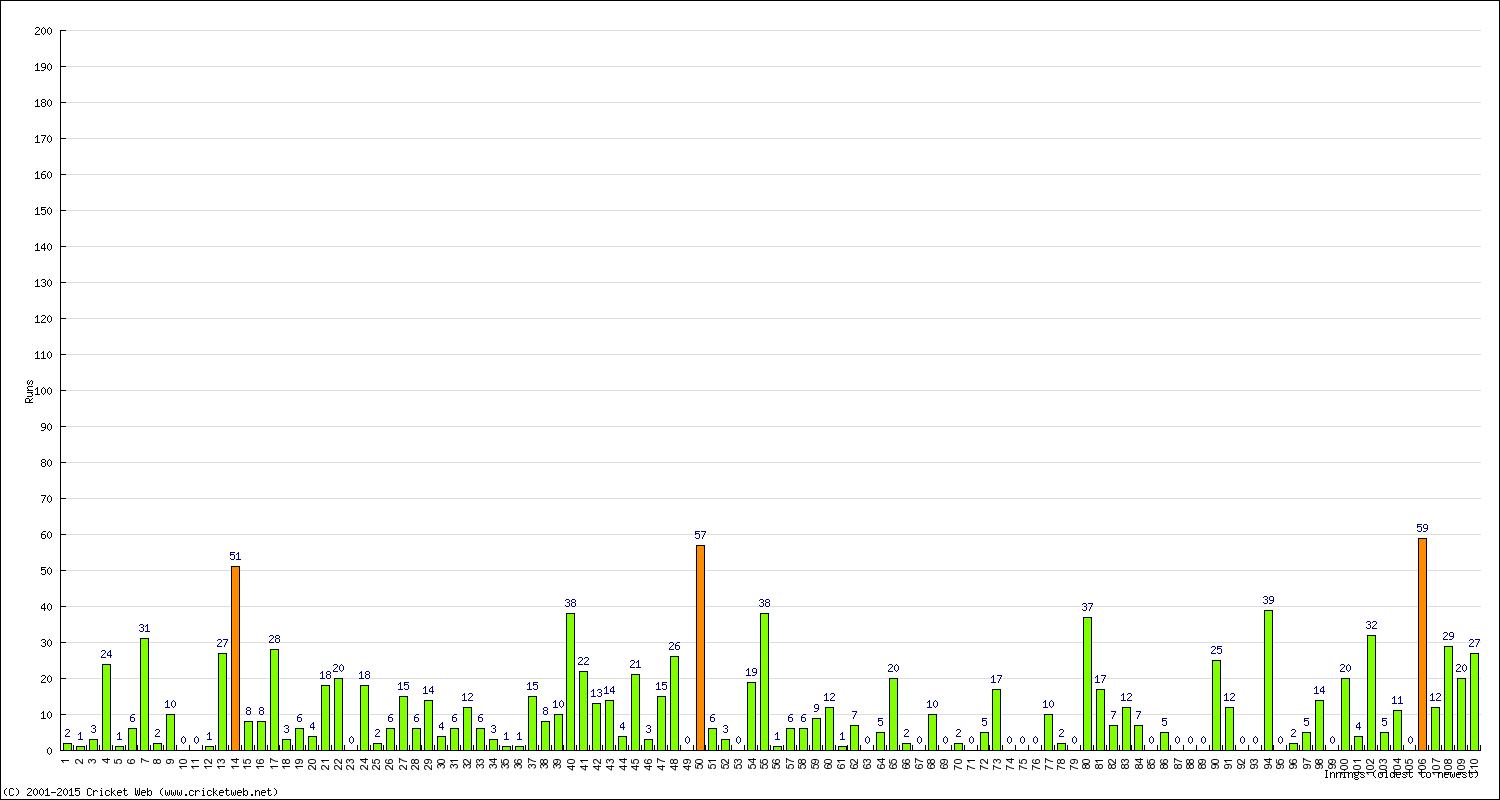This screenshot has height=800, width=1500.
Task: Click the x-axis innings label "50"
Action: tap(700, 762)
